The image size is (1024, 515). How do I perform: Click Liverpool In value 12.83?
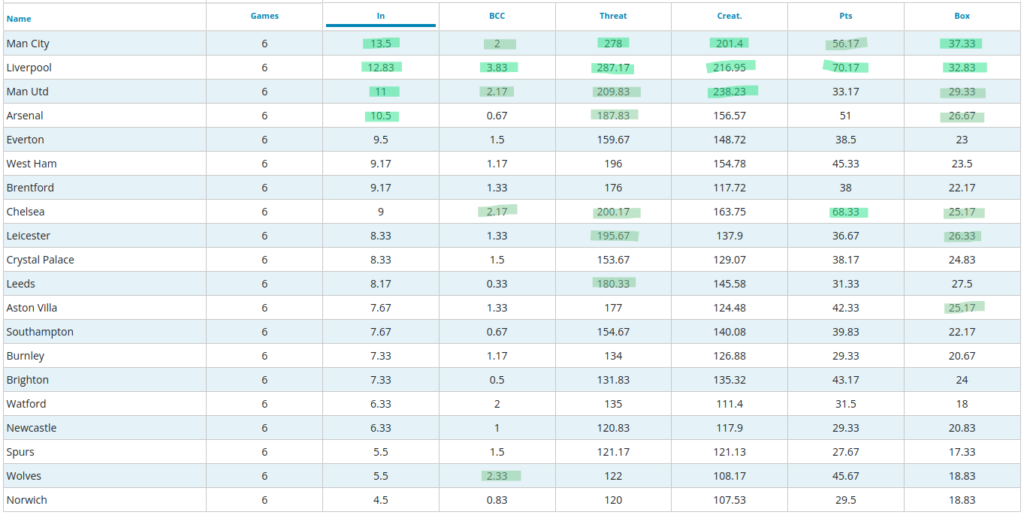[x=381, y=68]
